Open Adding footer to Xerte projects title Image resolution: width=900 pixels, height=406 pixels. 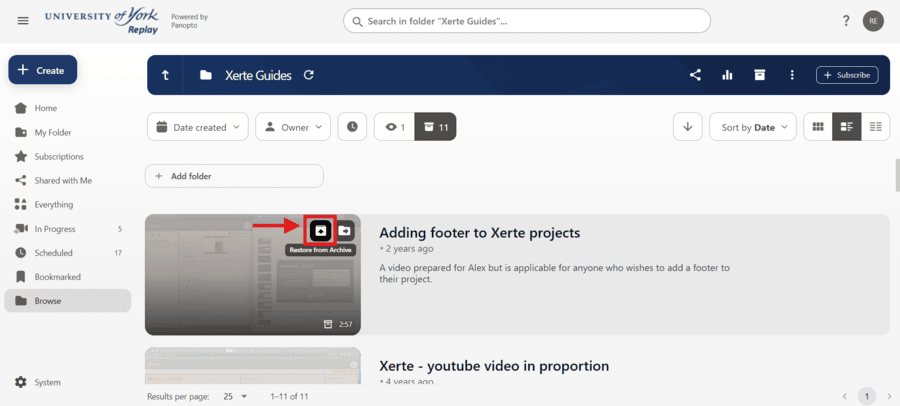coord(479,233)
